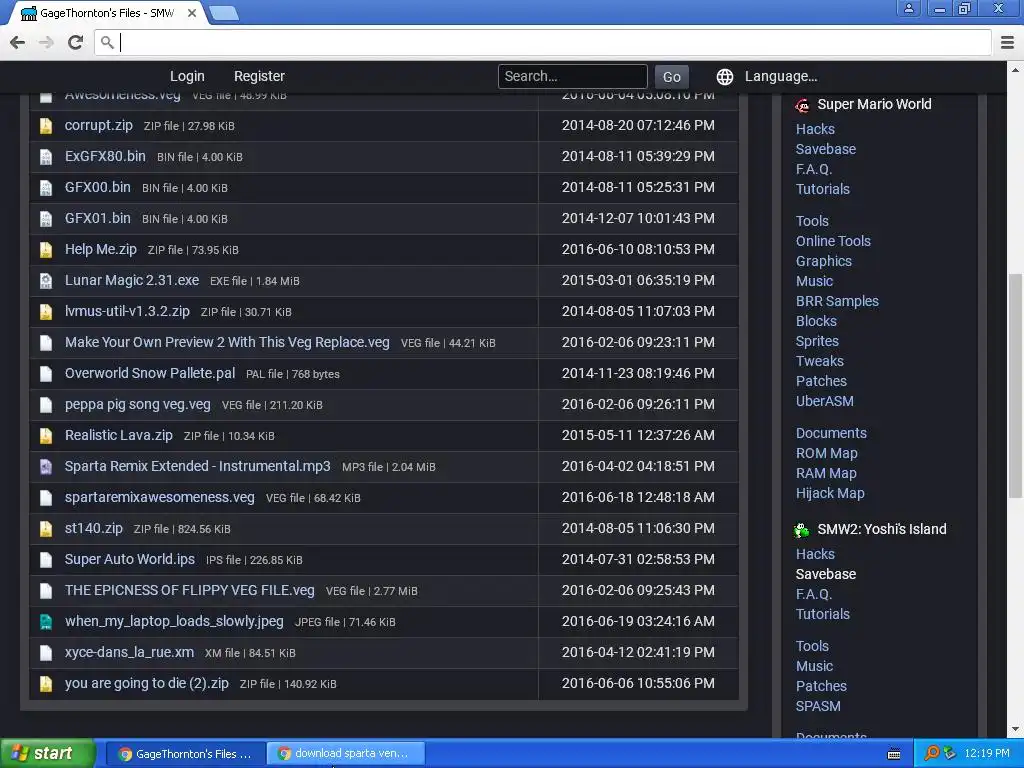Click the search magnifier icon in system tray
Viewport: 1024px width, 768px height.
pyautogui.click(x=932, y=753)
